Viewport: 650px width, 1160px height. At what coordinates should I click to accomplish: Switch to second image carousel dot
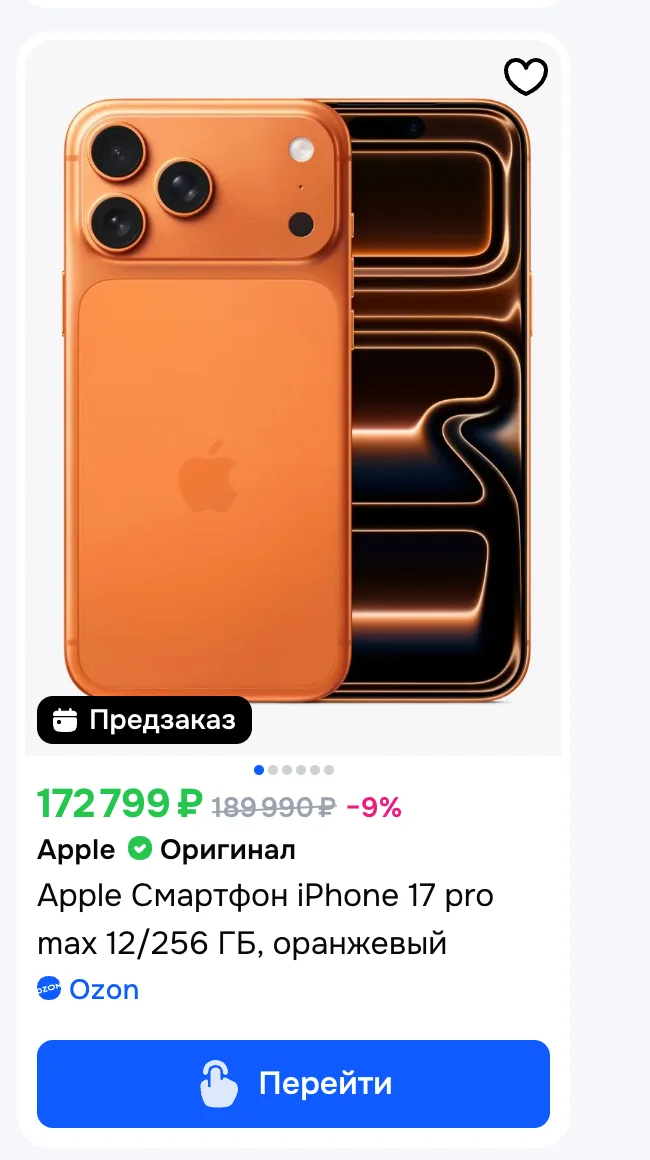tap(273, 770)
